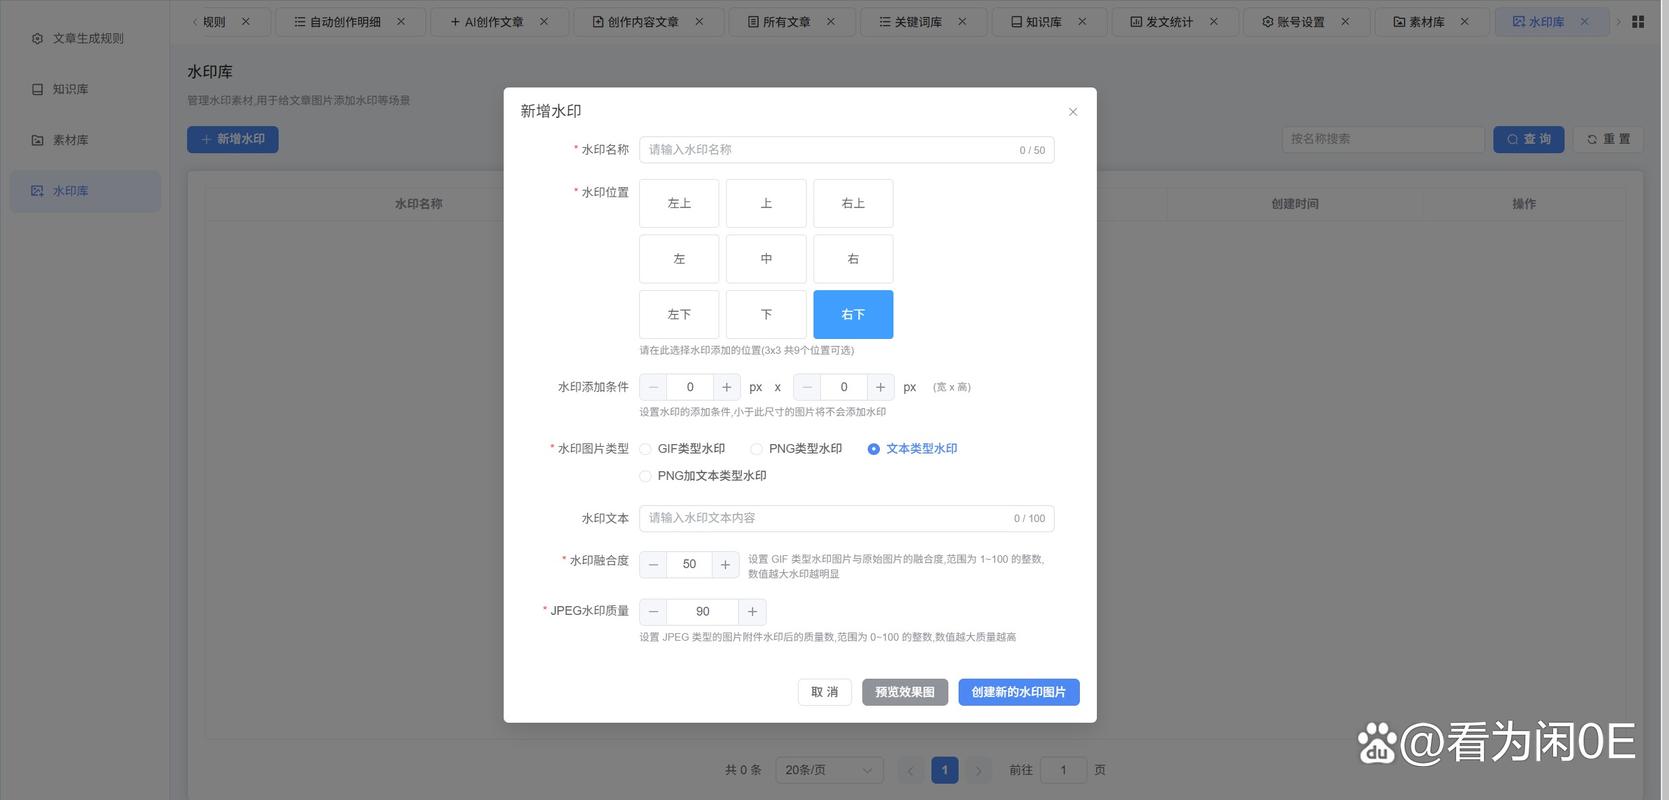Choose 中 watermark position
The width and height of the screenshot is (1669, 800).
pos(766,259)
